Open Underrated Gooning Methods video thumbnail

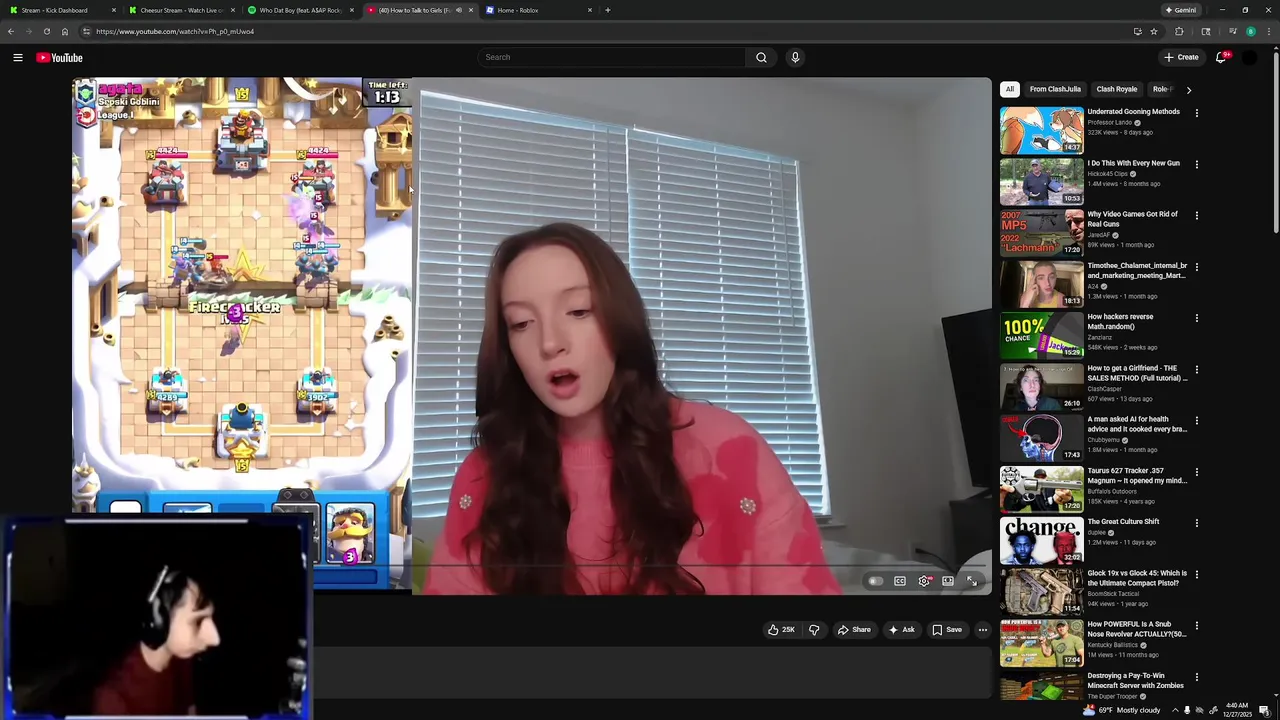(1041, 130)
